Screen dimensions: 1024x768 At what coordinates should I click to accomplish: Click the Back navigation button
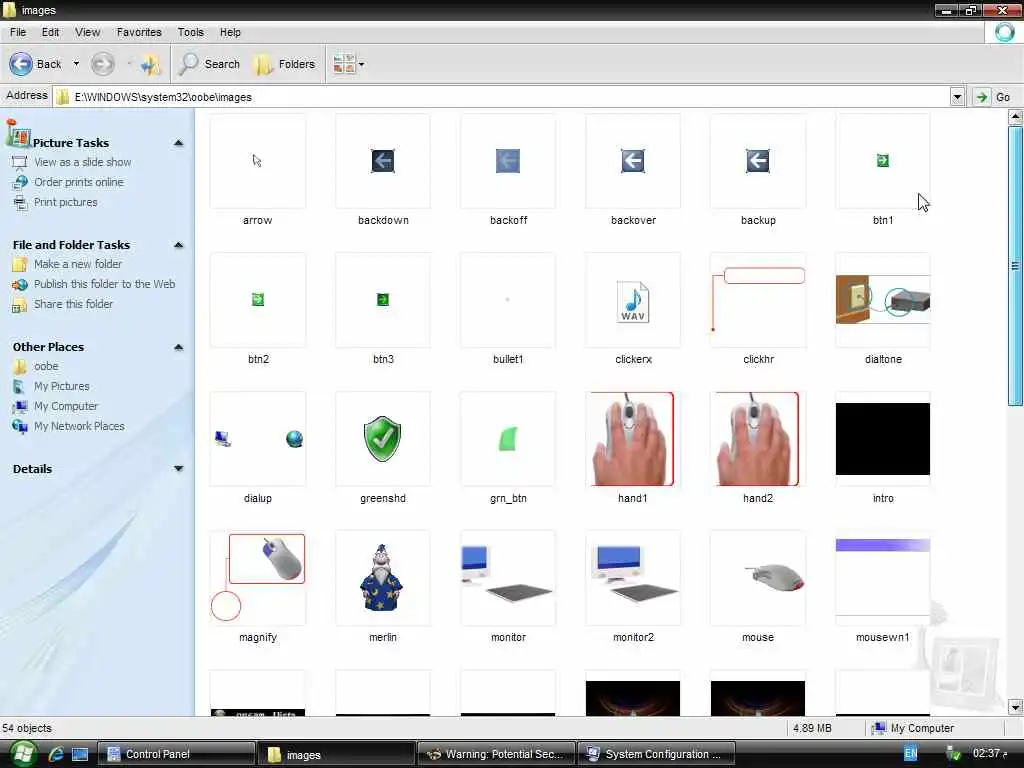[x=35, y=64]
